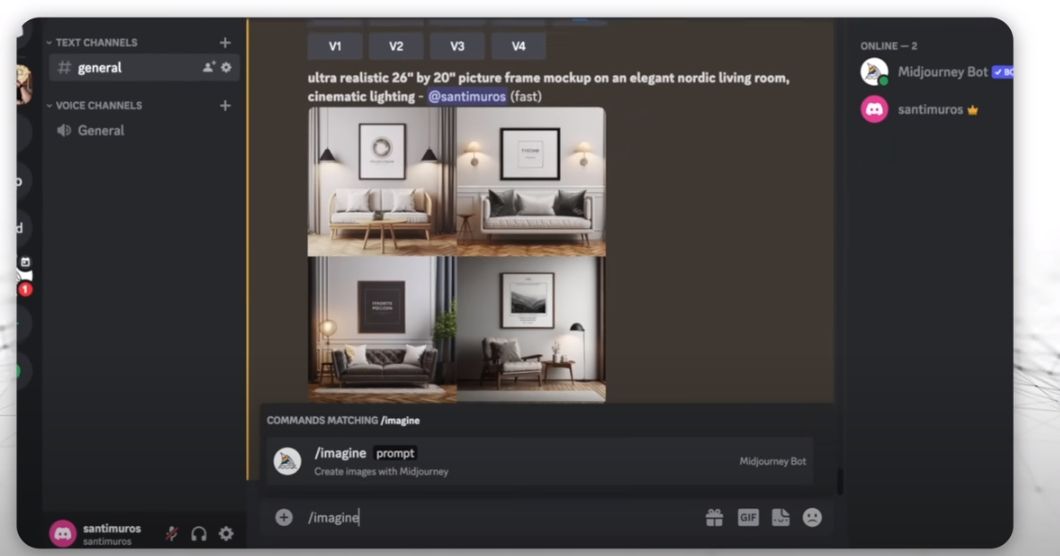The image size is (1060, 556).
Task: Select Midjourney Bot in the online members list
Action: pos(942,72)
